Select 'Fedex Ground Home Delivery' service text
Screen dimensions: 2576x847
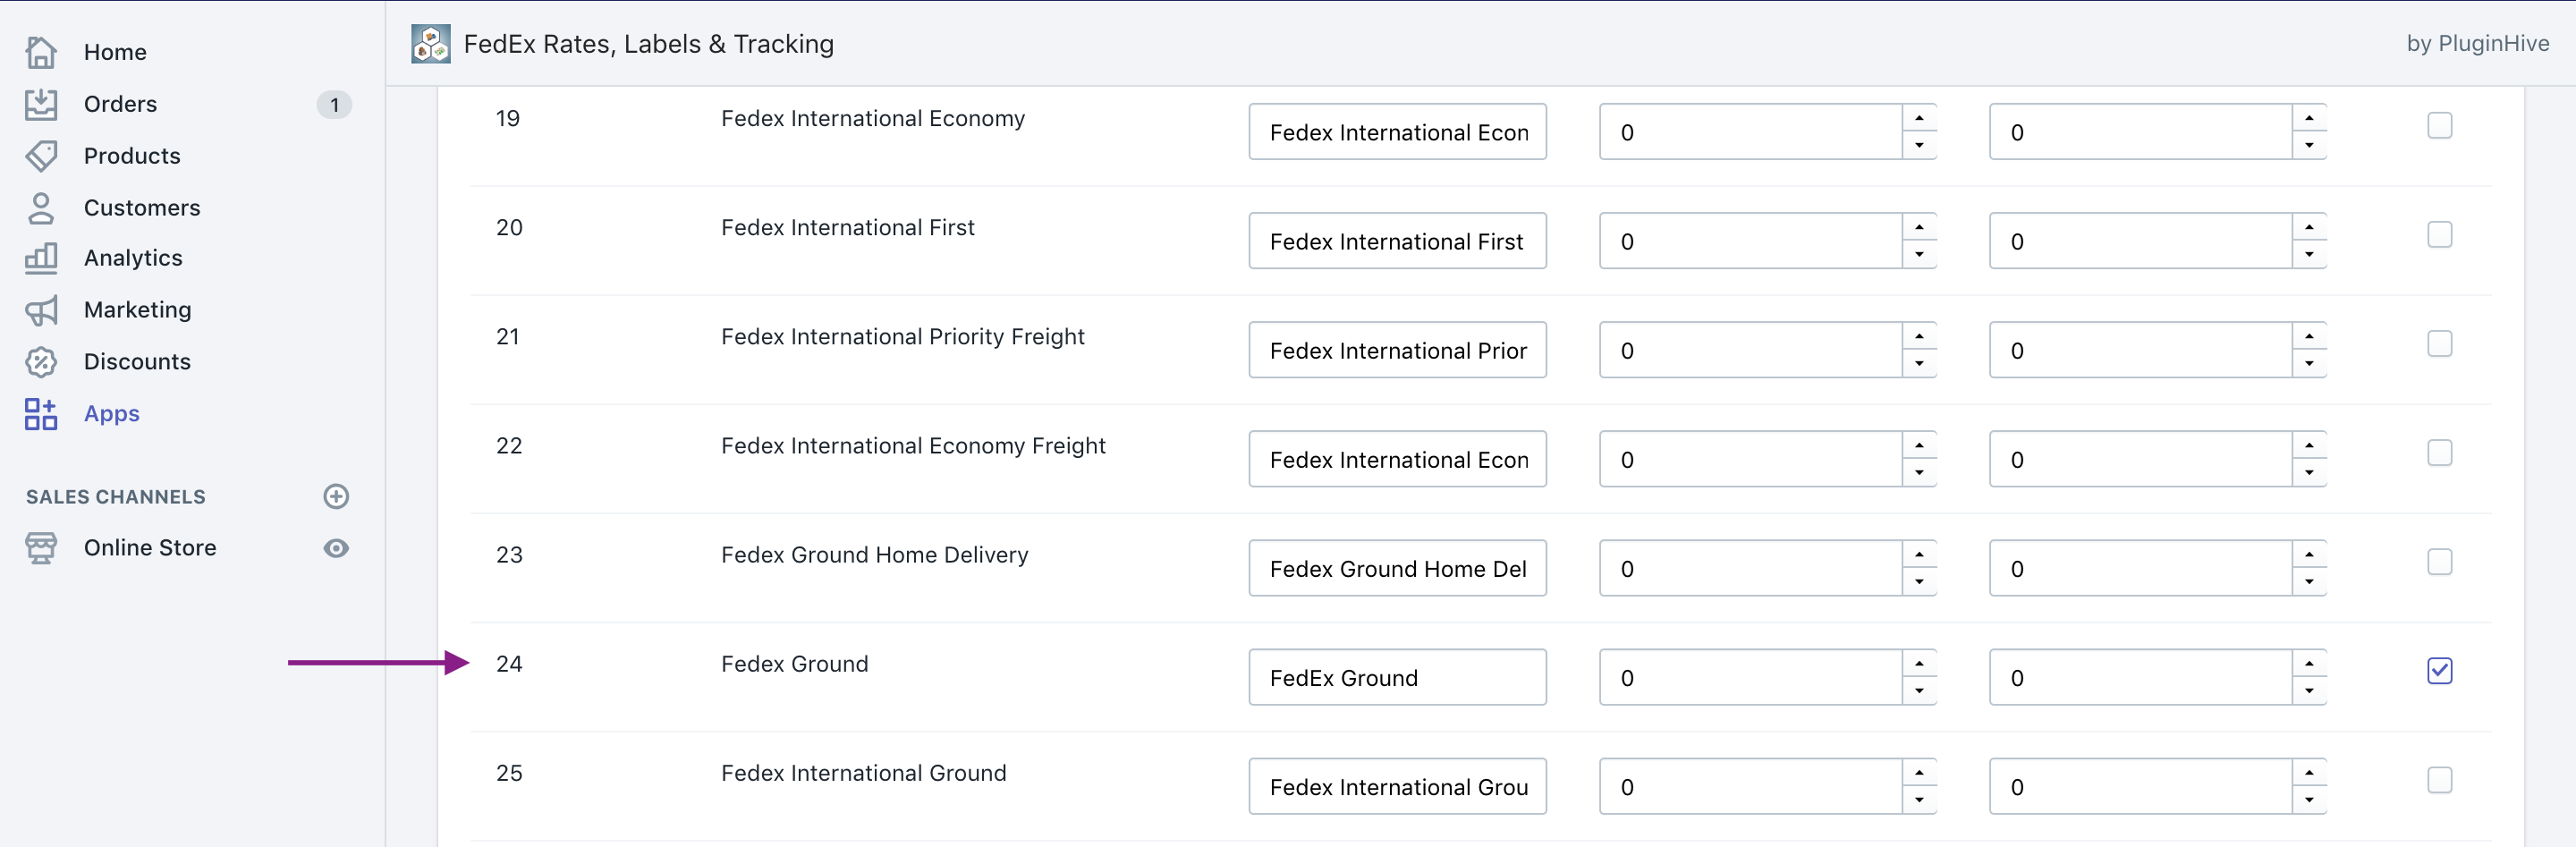(x=875, y=555)
